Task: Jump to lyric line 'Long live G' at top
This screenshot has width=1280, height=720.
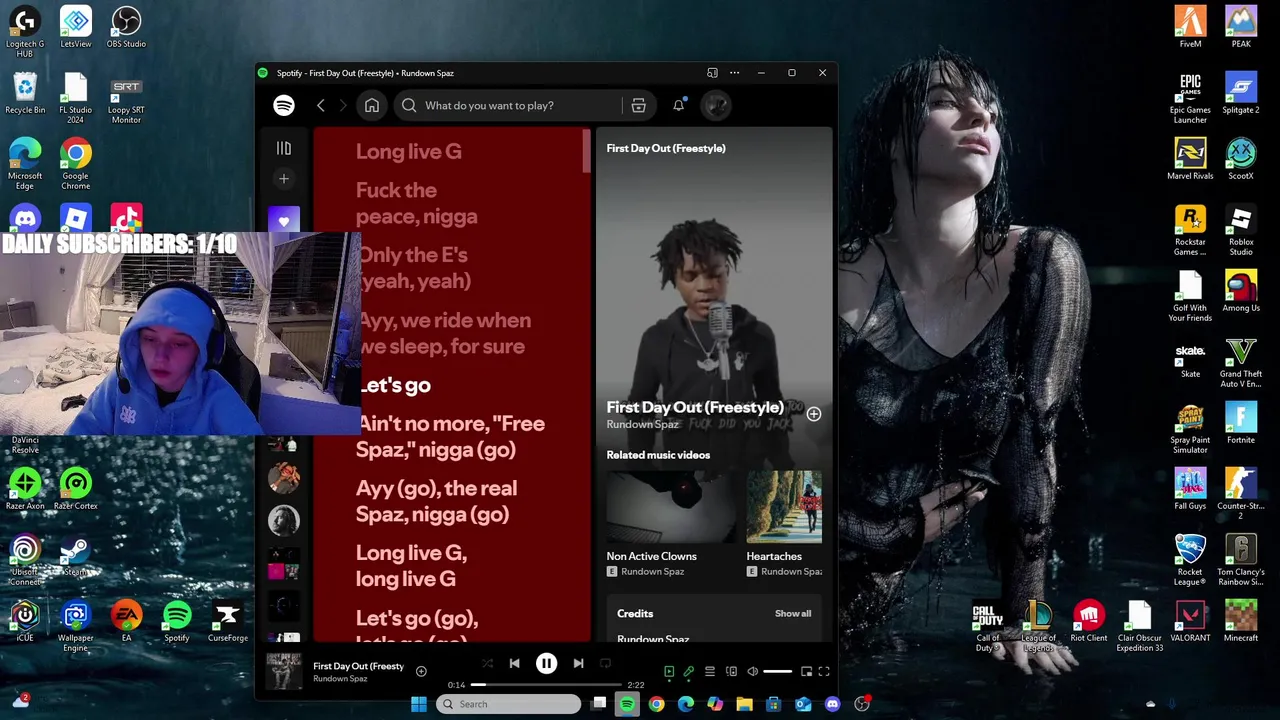Action: (408, 152)
